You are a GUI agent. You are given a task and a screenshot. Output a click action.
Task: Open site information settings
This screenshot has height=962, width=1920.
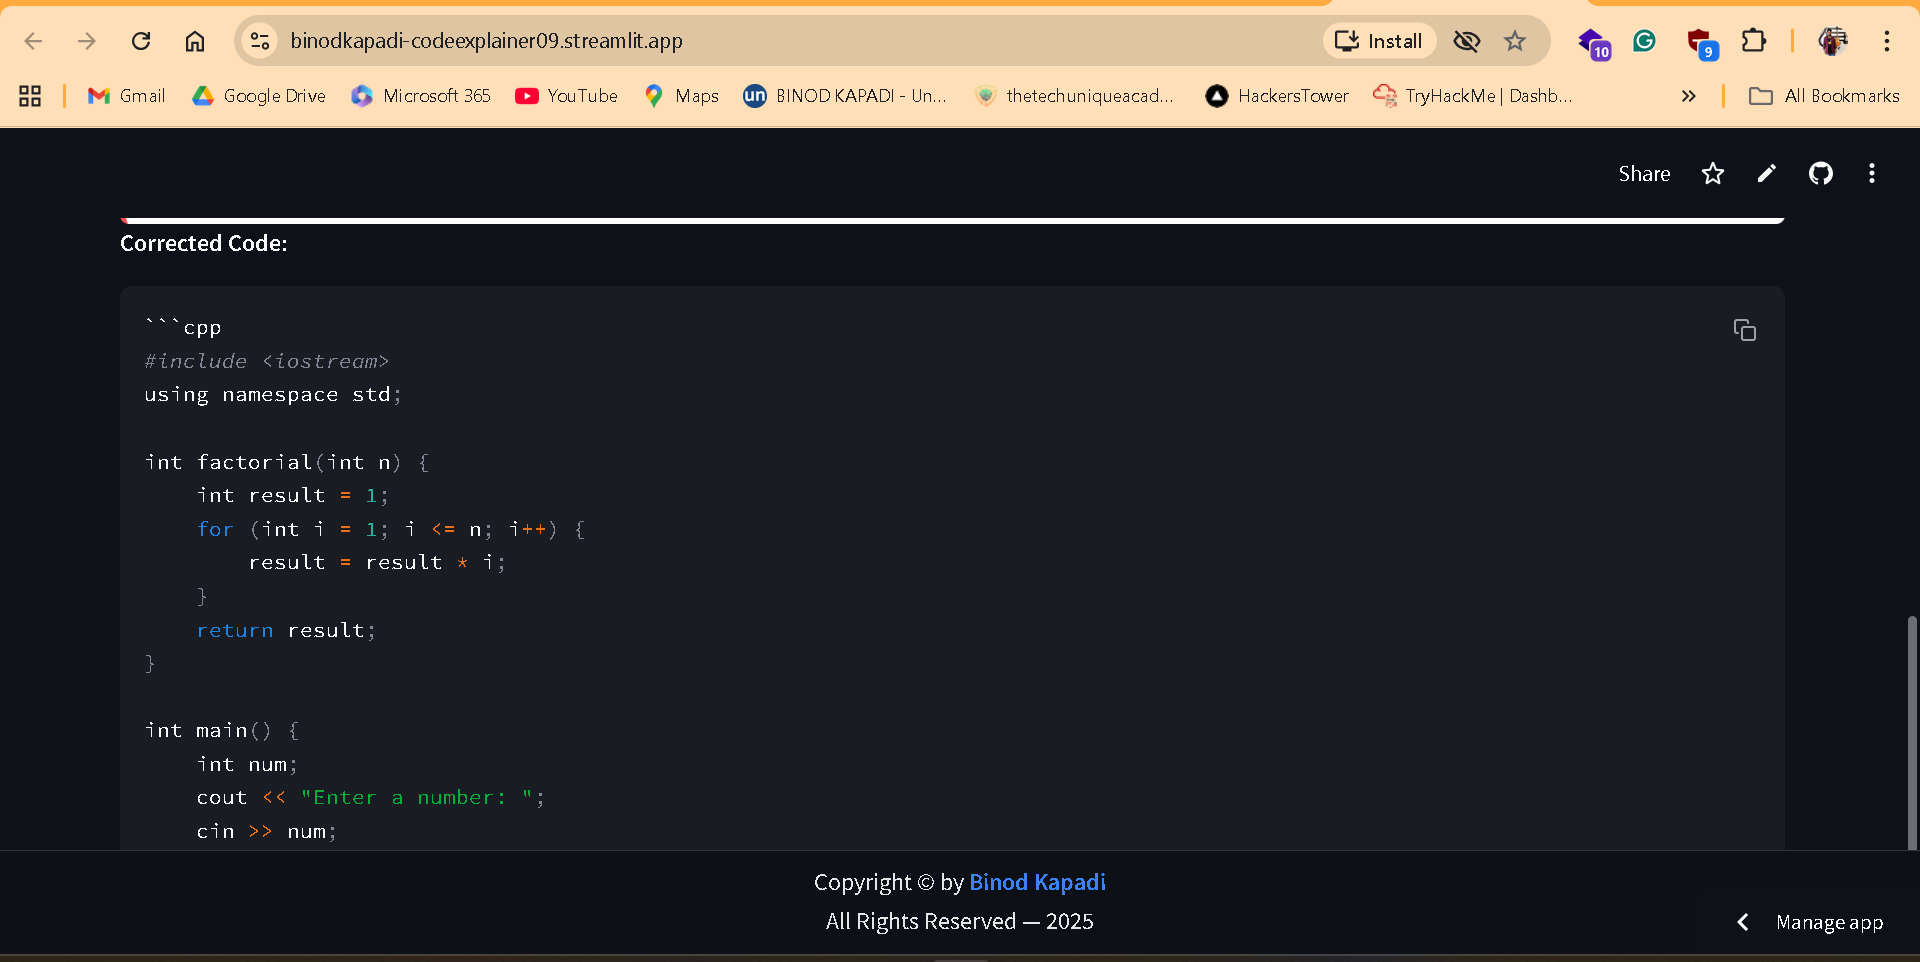click(x=260, y=41)
